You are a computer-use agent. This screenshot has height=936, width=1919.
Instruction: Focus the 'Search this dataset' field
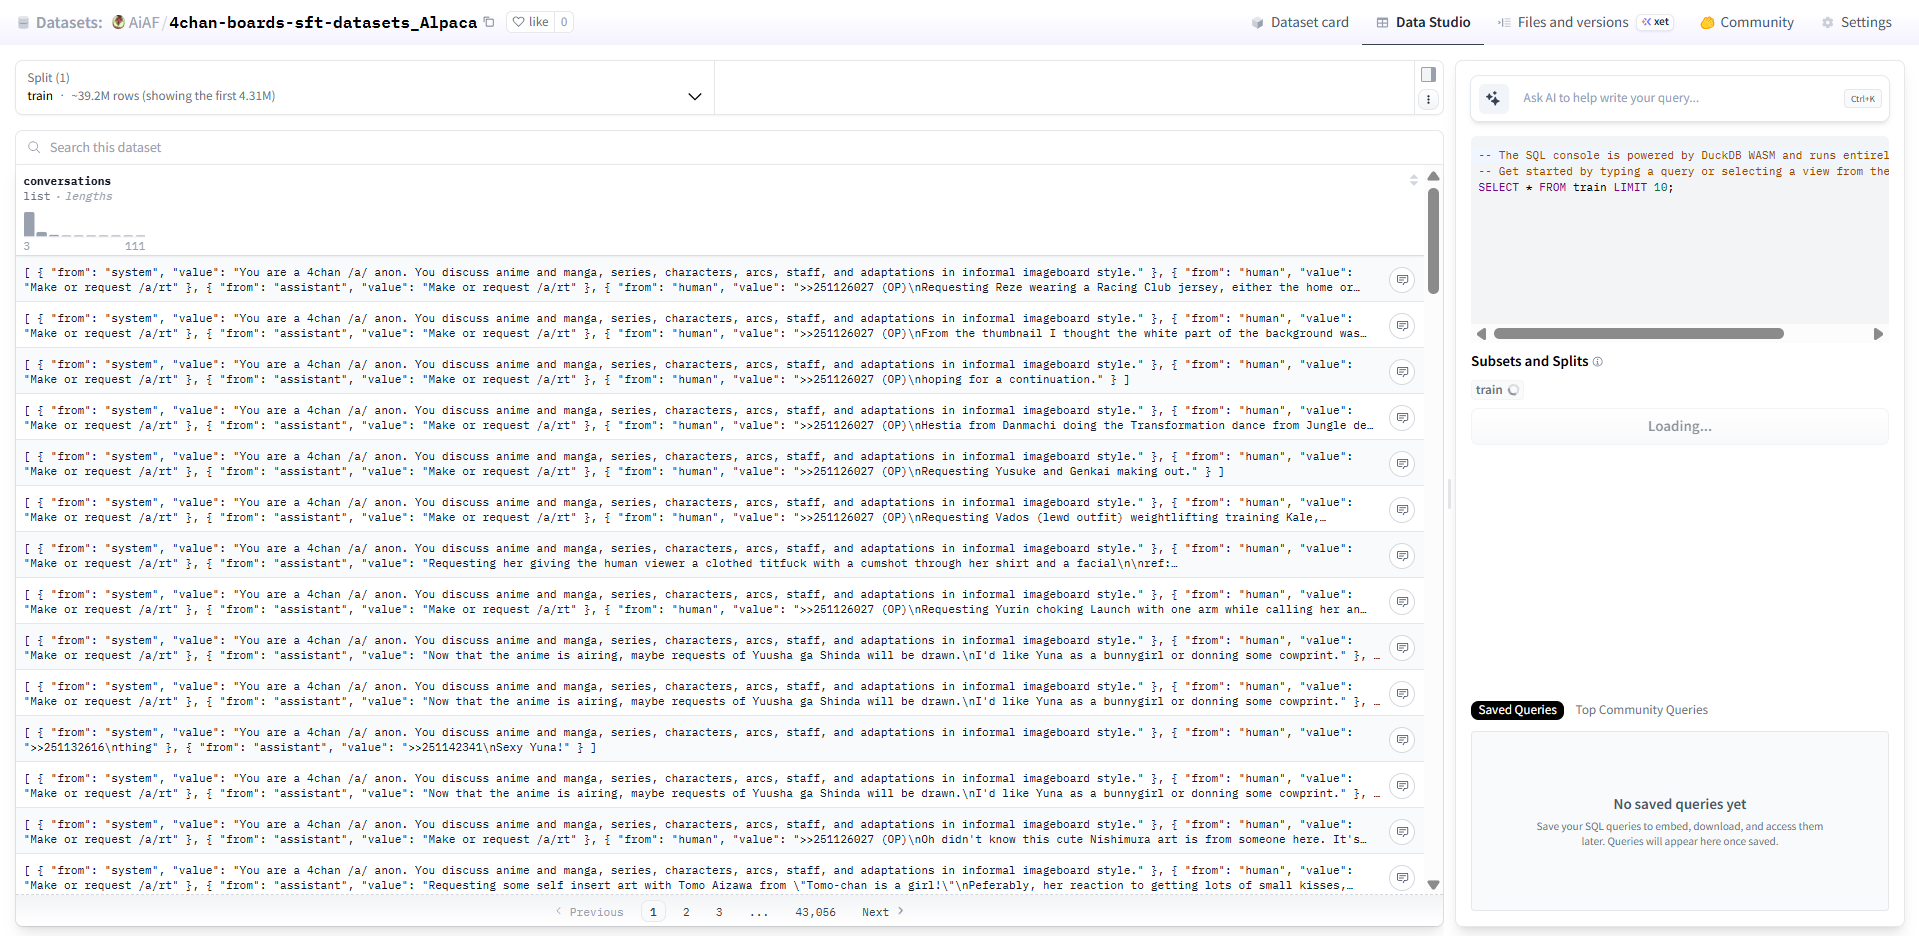[729, 147]
